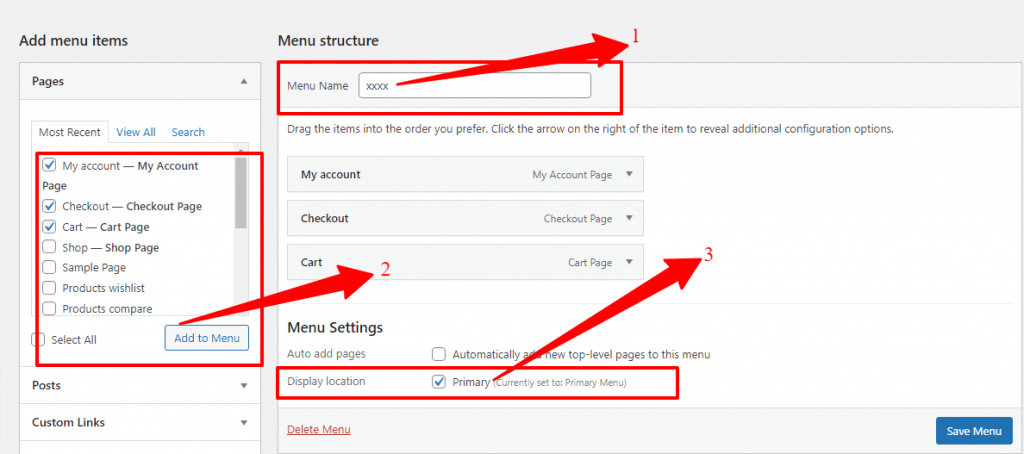Image resolution: width=1024 pixels, height=454 pixels.
Task: Click the 'Checkout Page' type label
Action: 578,219
